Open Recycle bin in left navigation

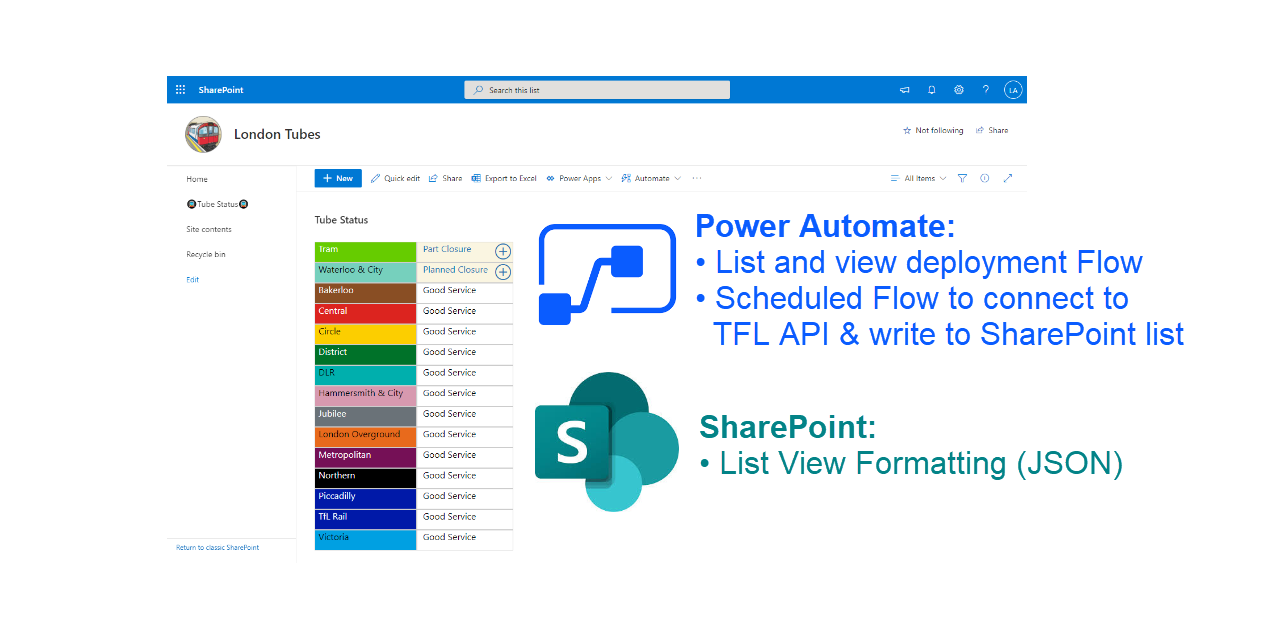point(206,254)
